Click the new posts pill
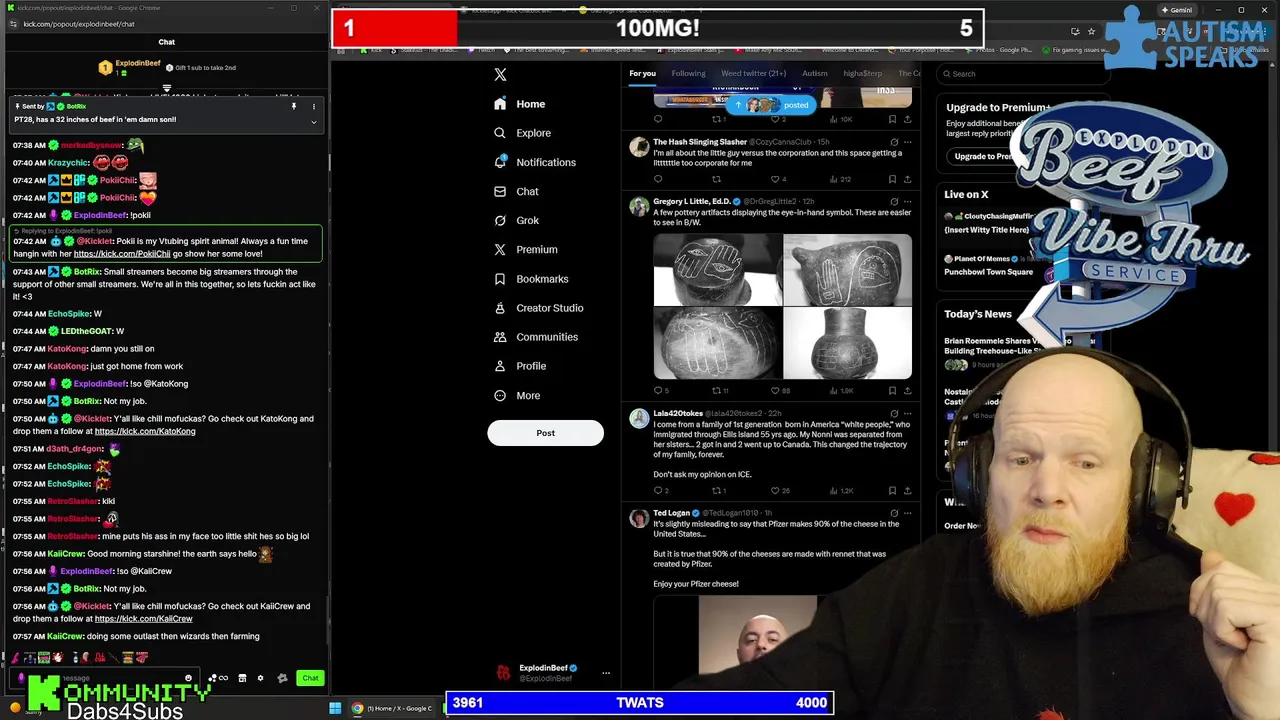The height and width of the screenshot is (720, 1280). tap(770, 105)
